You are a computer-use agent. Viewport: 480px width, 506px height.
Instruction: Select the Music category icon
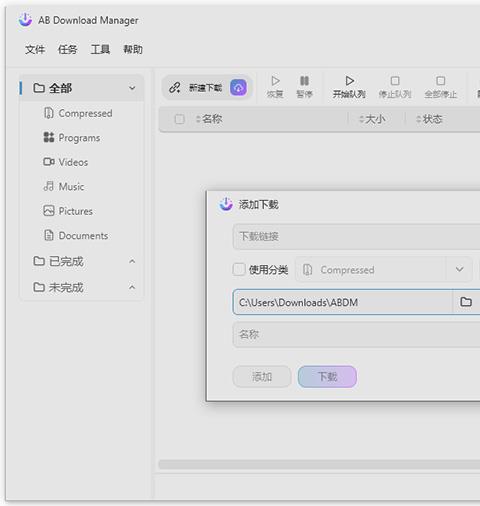tap(48, 186)
